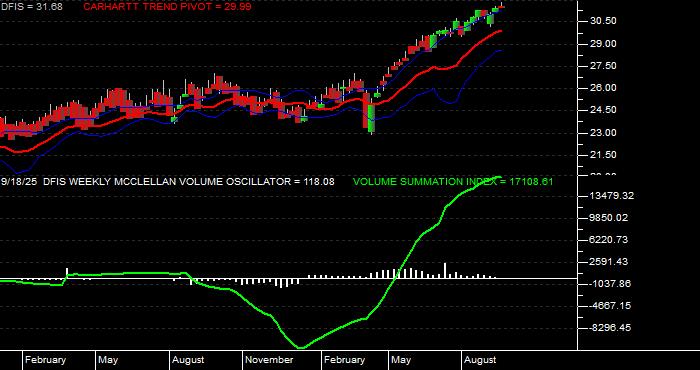This screenshot has width=700, height=370.
Task: Click the 9/18/25 date label
Action: (x=19, y=182)
